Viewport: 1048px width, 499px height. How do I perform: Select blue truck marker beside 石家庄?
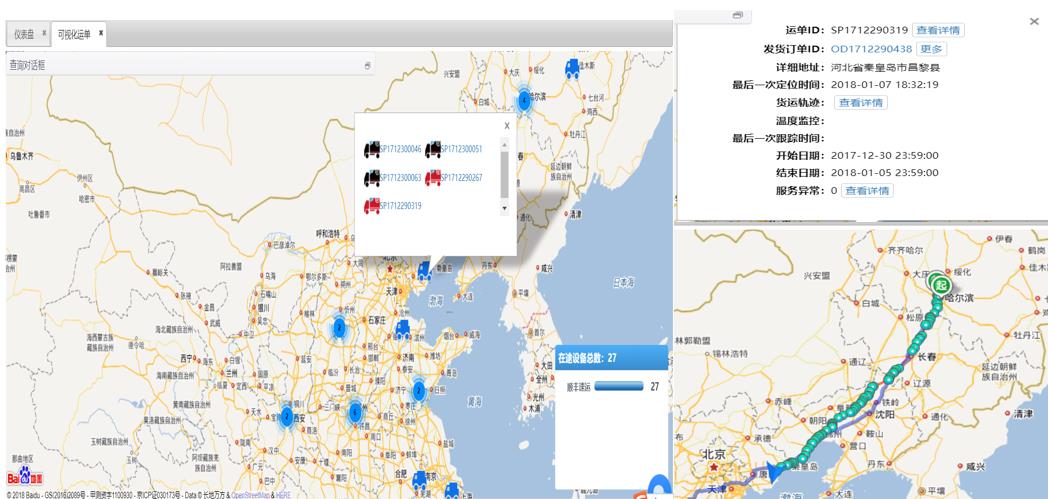pos(402,328)
